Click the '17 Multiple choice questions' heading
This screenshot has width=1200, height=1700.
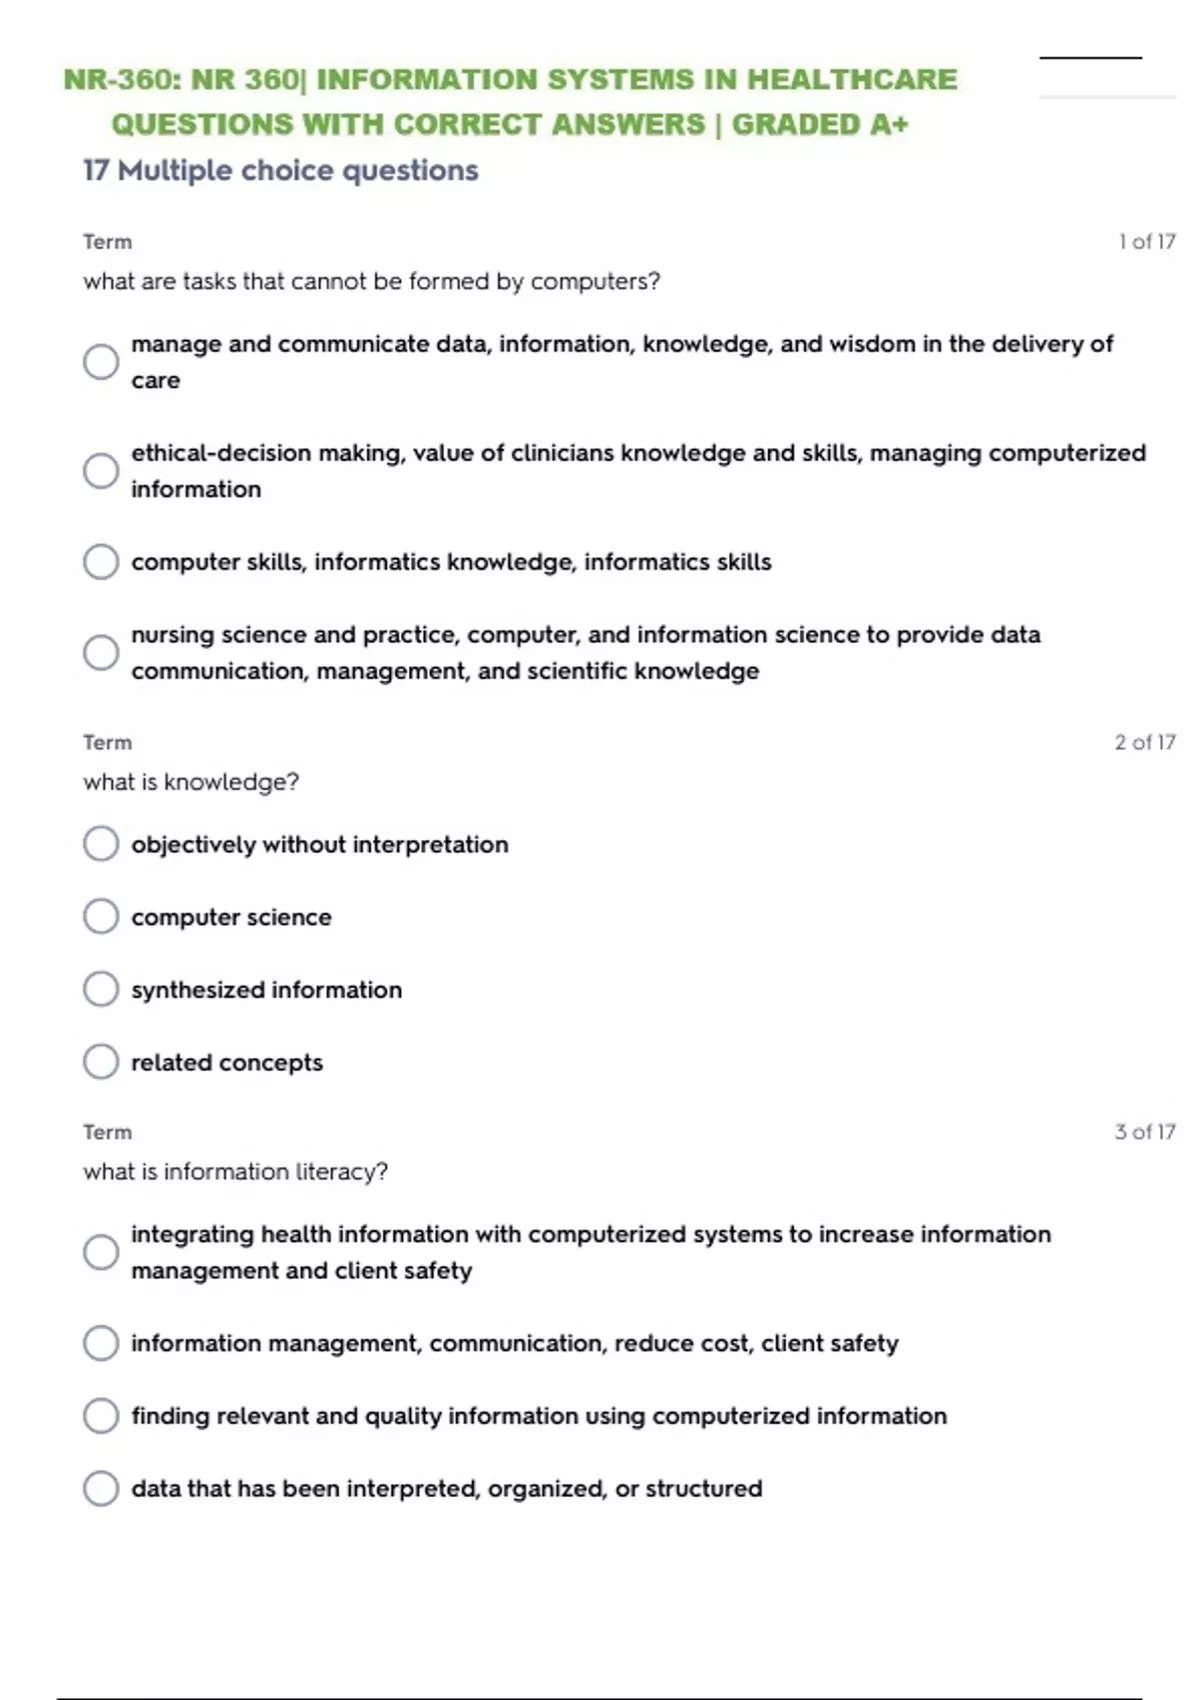coord(281,171)
